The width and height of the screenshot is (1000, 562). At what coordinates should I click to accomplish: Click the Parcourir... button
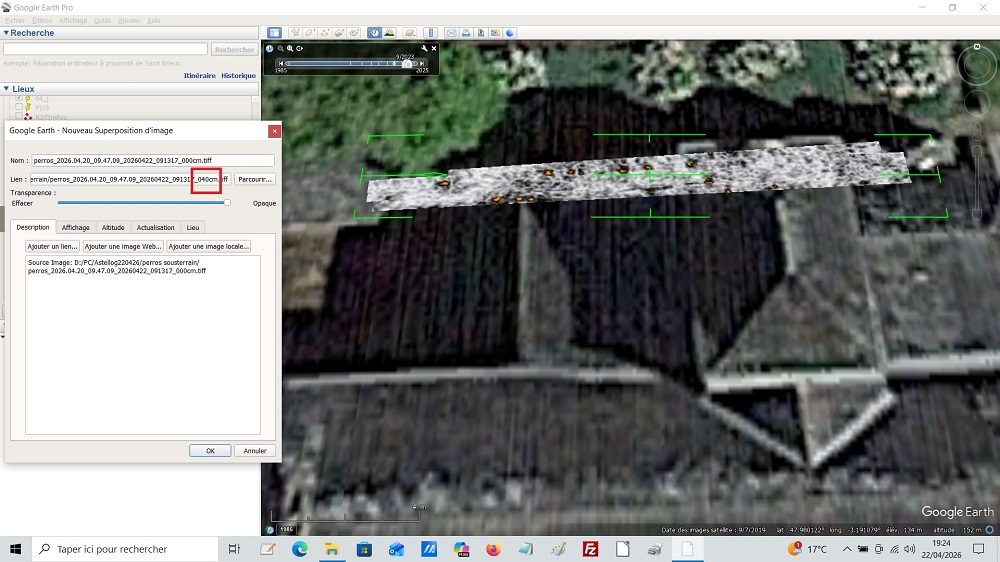coord(255,179)
